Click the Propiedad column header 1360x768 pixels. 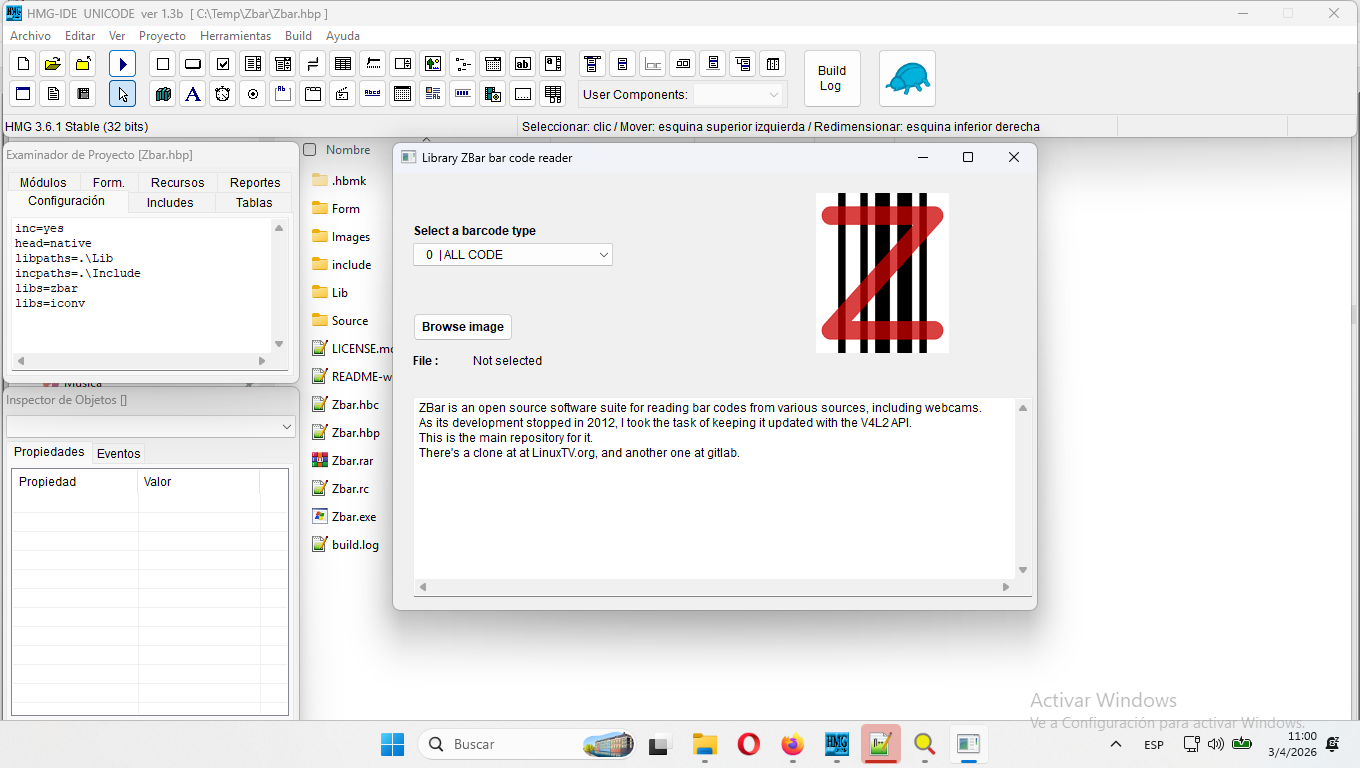(x=75, y=482)
